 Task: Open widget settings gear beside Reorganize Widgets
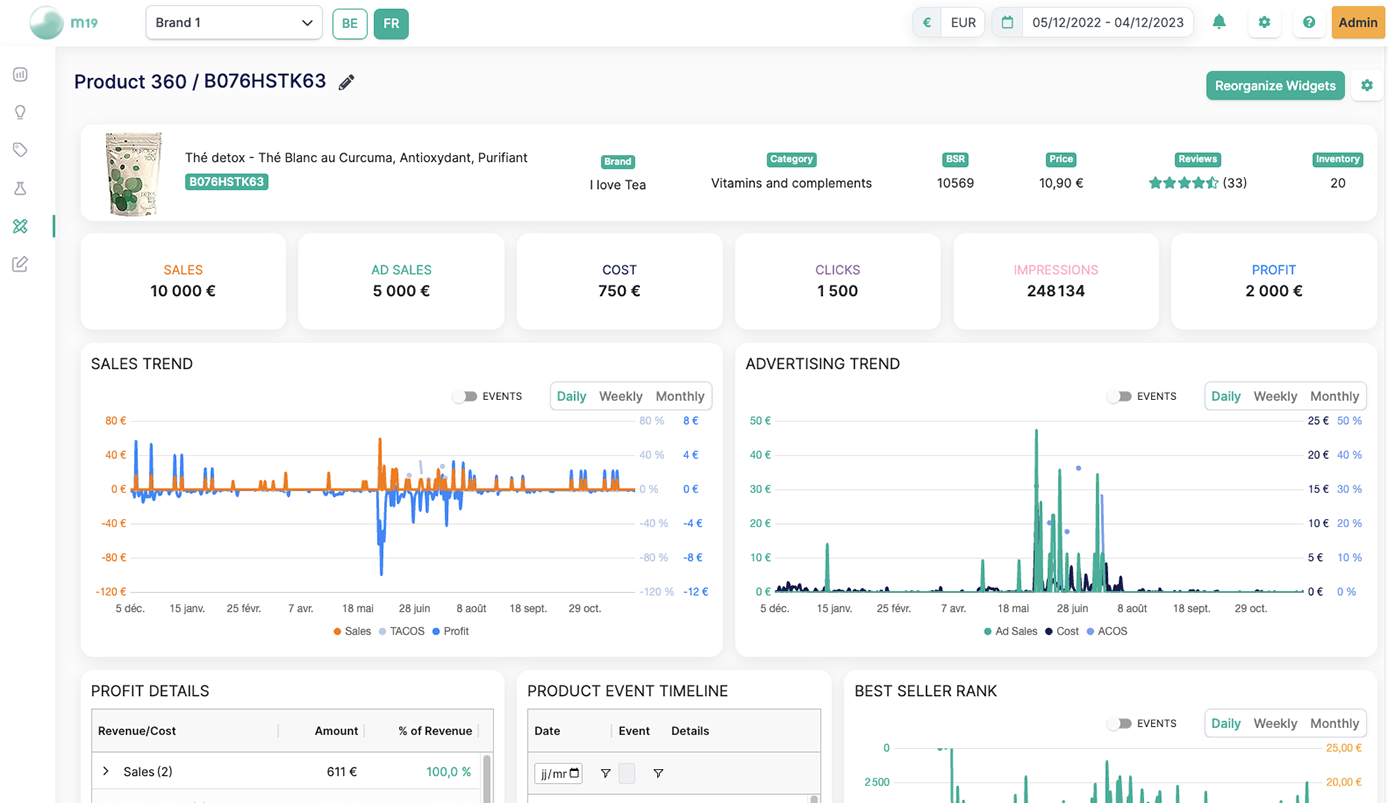pos(1367,86)
